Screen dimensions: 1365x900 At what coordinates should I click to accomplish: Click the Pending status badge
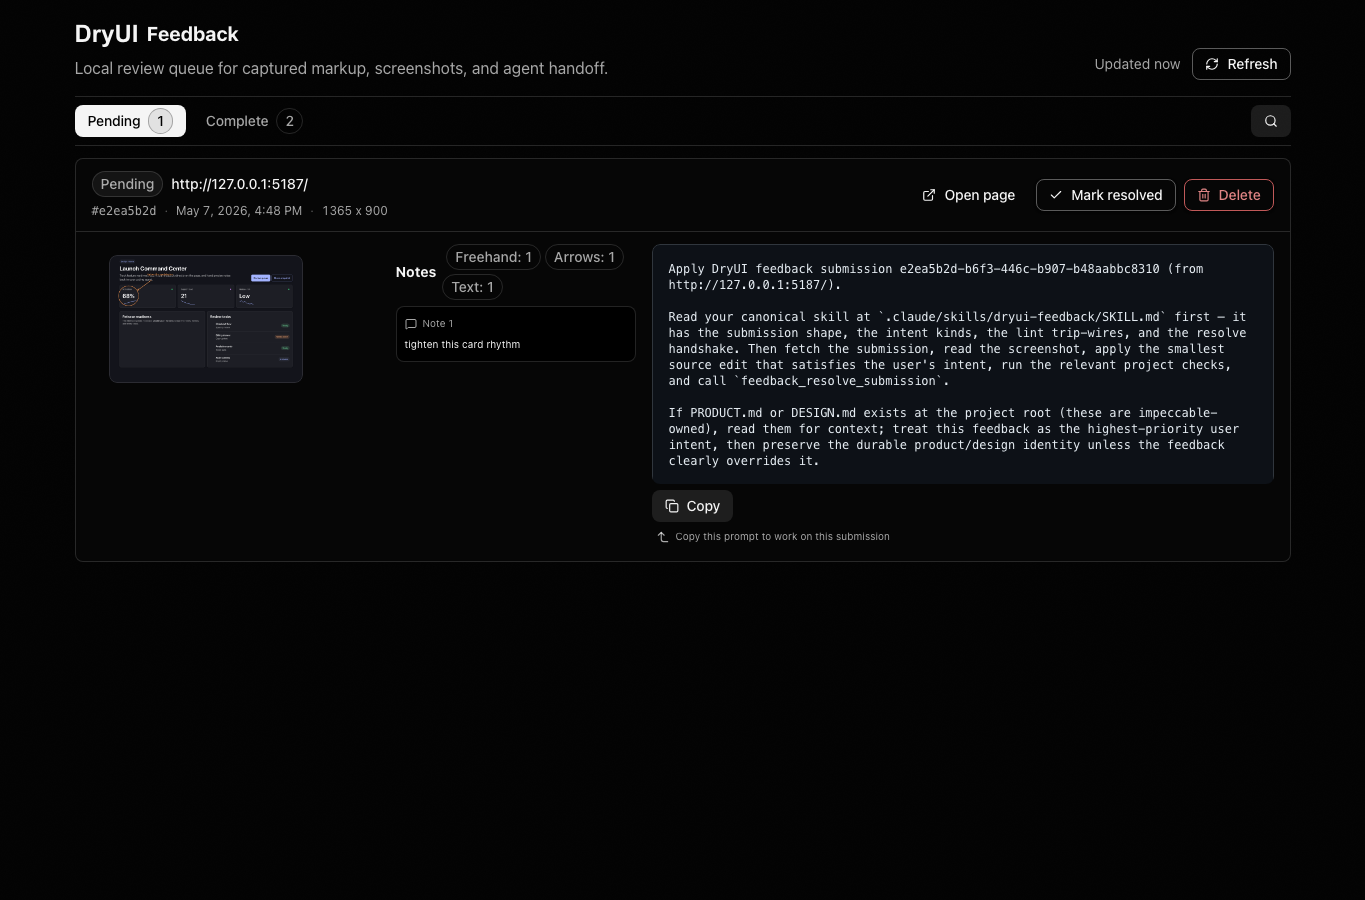tap(127, 184)
